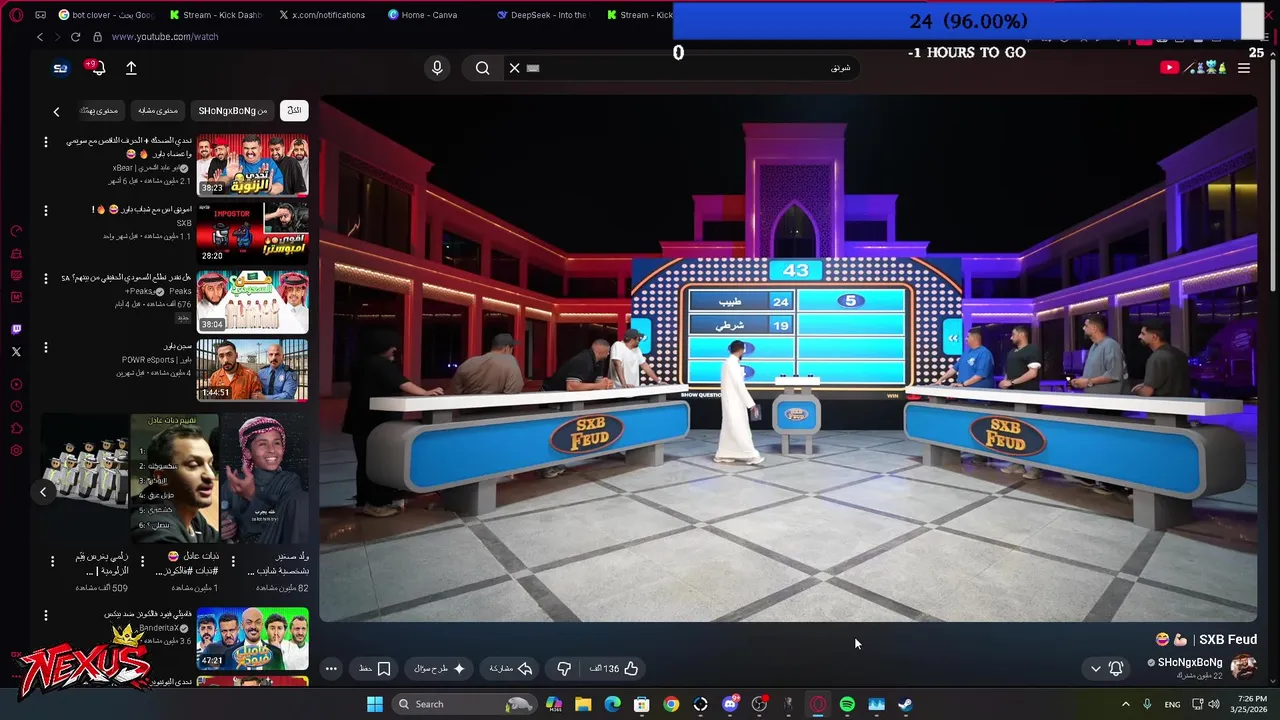Show more filter chips with the chevron arrow
Screen dimensions: 1280x720
point(56,111)
